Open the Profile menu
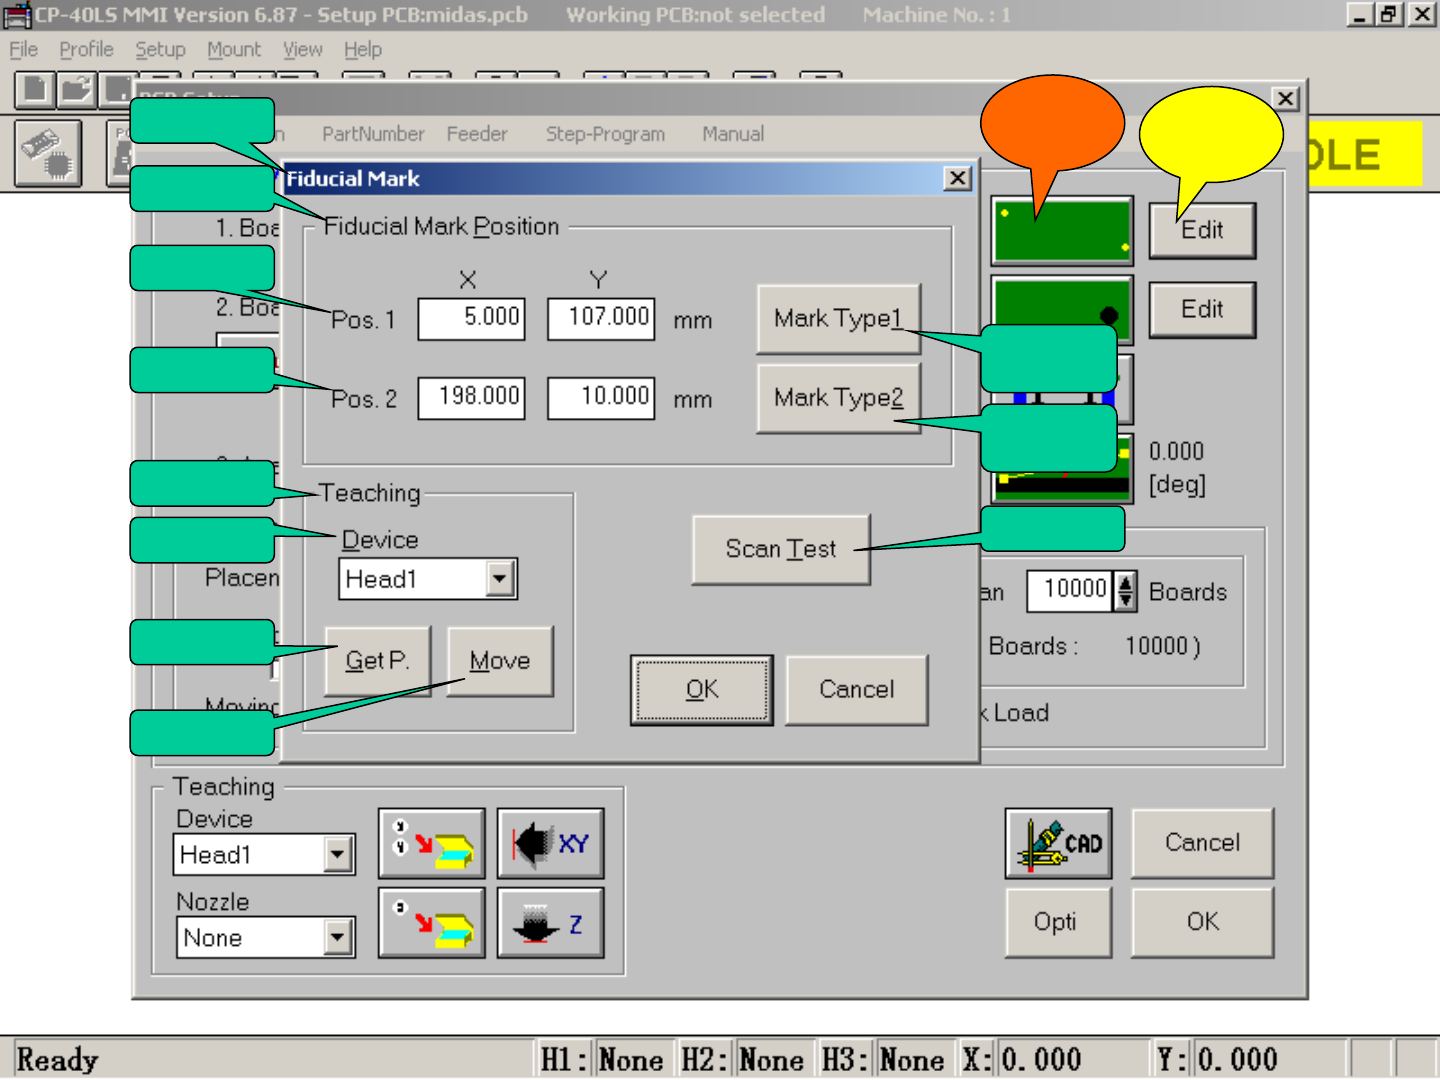 [x=86, y=50]
